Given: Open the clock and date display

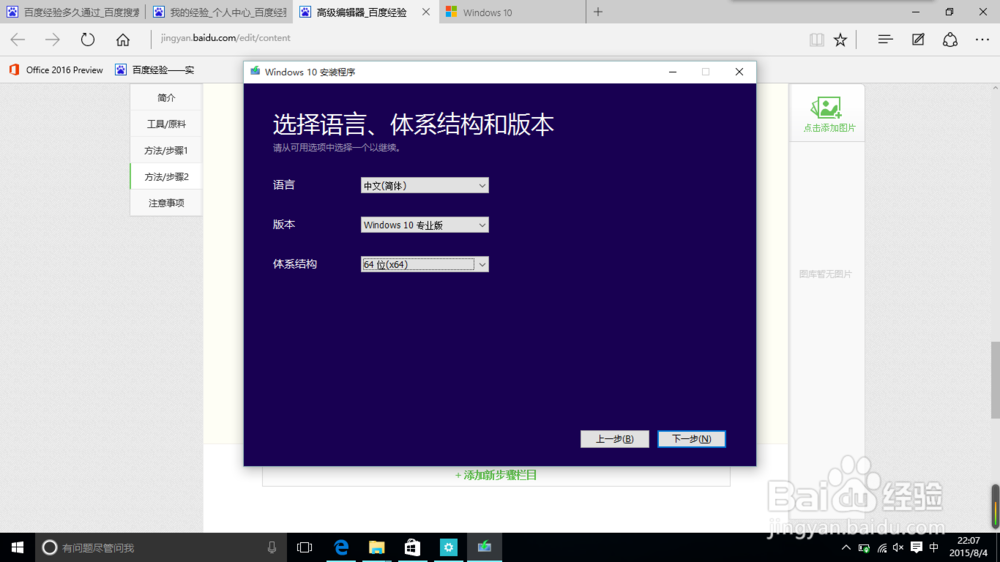Looking at the screenshot, I should tap(968, 547).
